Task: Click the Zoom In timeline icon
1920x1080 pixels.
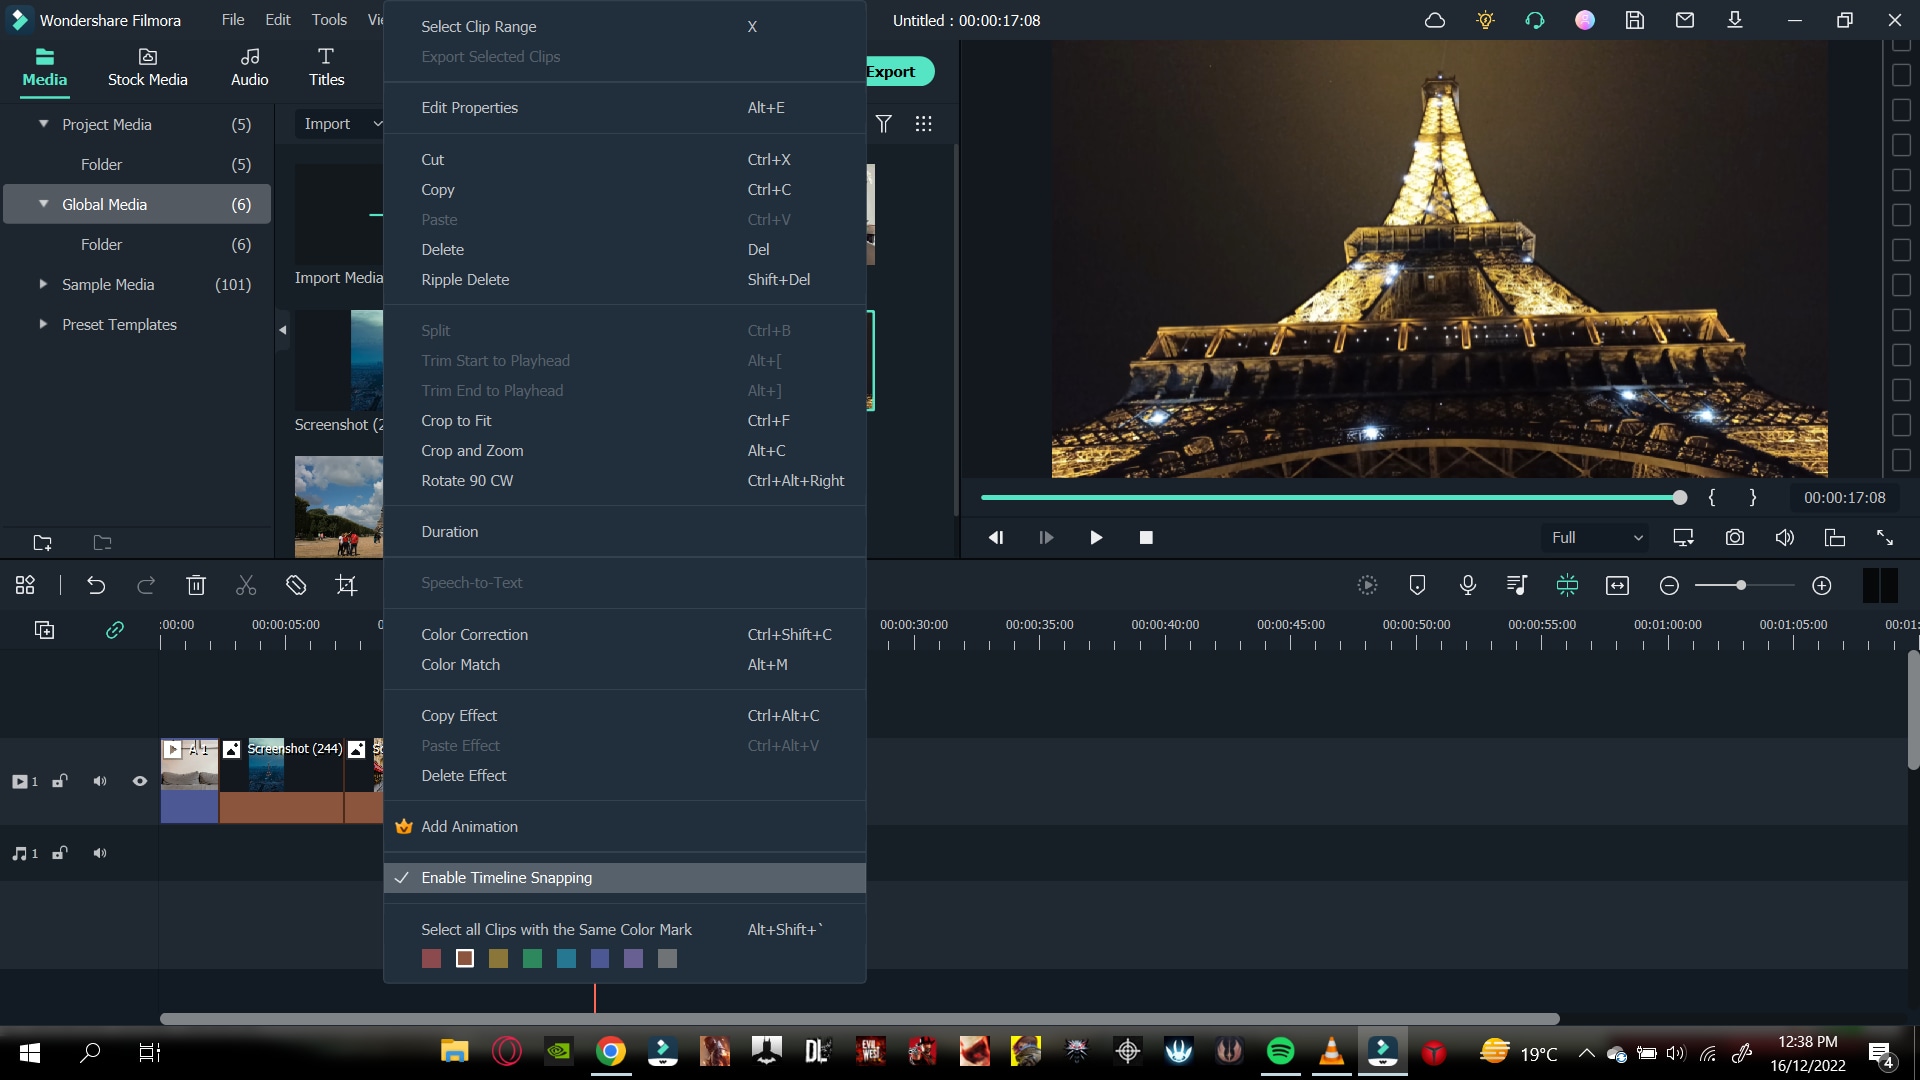Action: [1822, 584]
